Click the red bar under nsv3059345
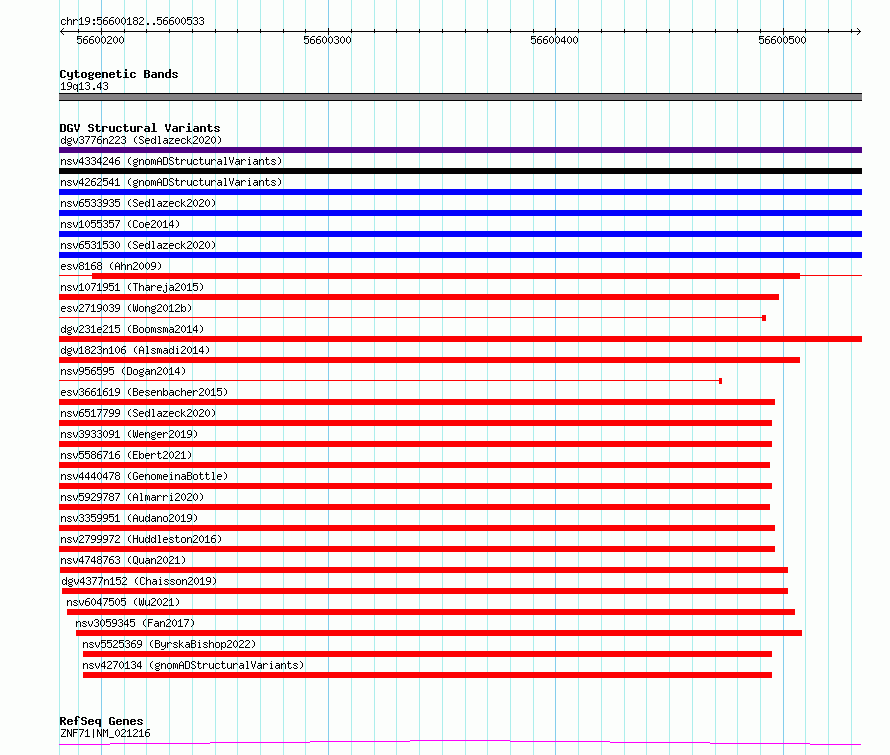 [439, 634]
